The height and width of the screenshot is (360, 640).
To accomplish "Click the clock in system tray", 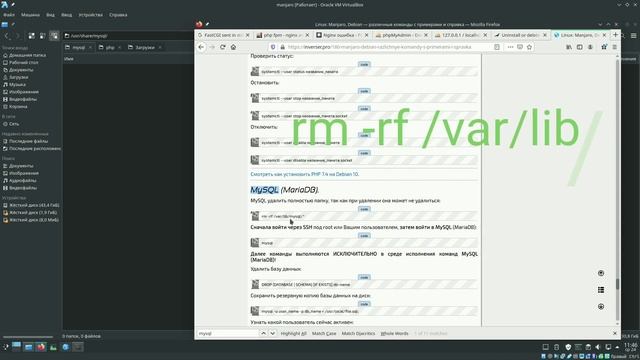I will click(631, 347).
